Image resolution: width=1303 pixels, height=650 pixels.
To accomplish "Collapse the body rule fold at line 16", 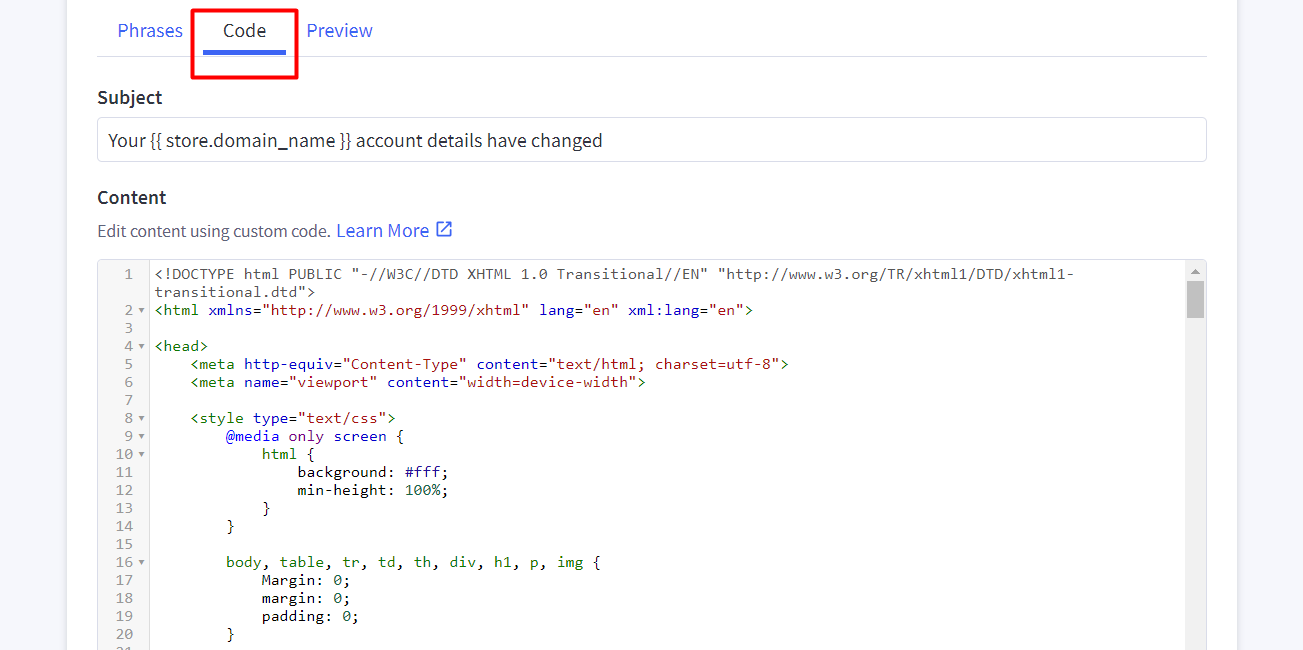I will click(142, 563).
